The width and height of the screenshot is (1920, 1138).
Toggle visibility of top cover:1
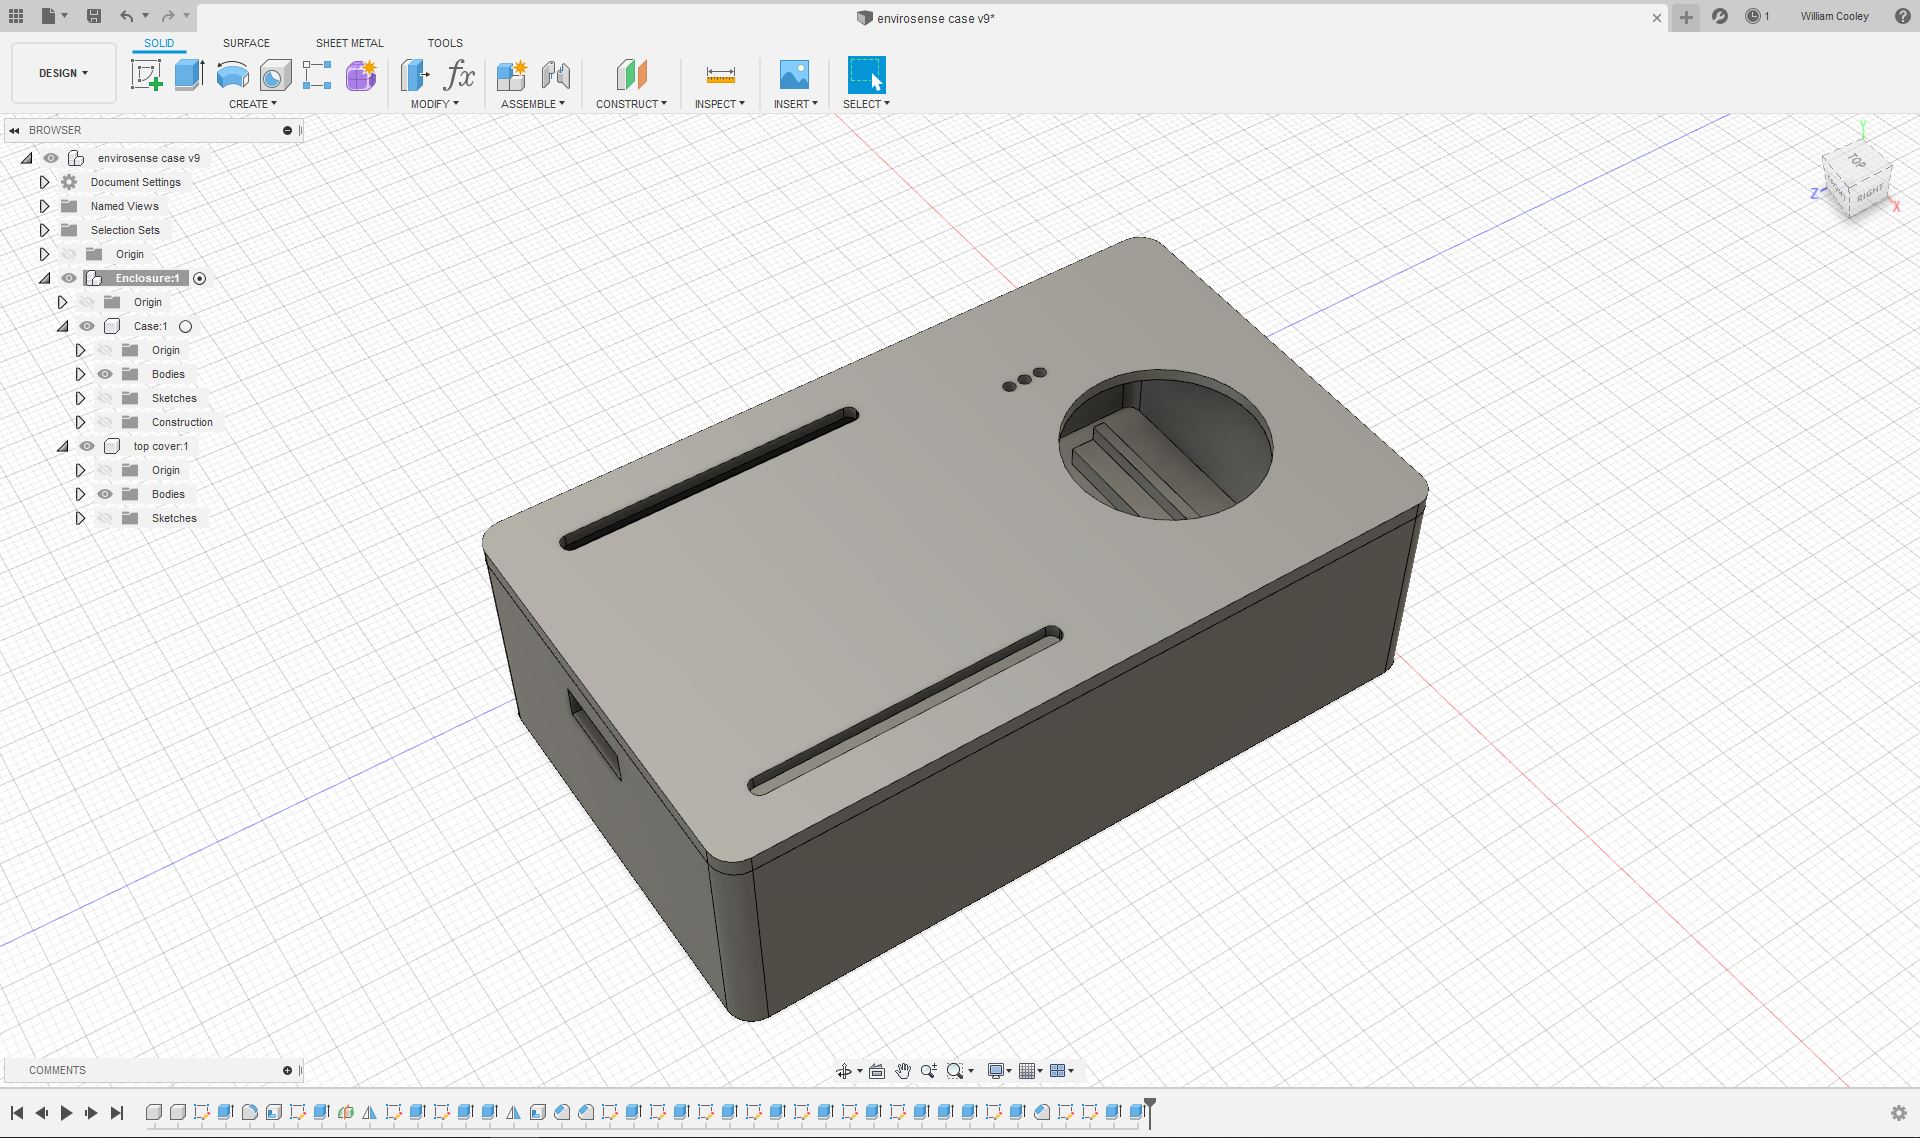[87, 446]
